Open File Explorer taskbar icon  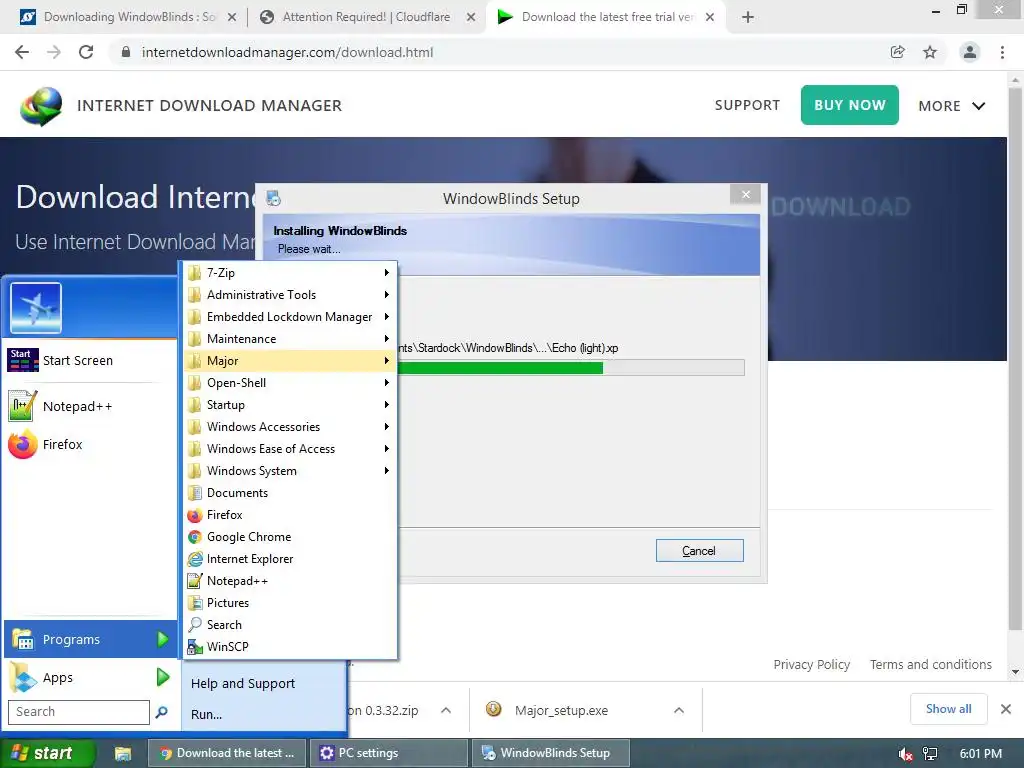123,754
